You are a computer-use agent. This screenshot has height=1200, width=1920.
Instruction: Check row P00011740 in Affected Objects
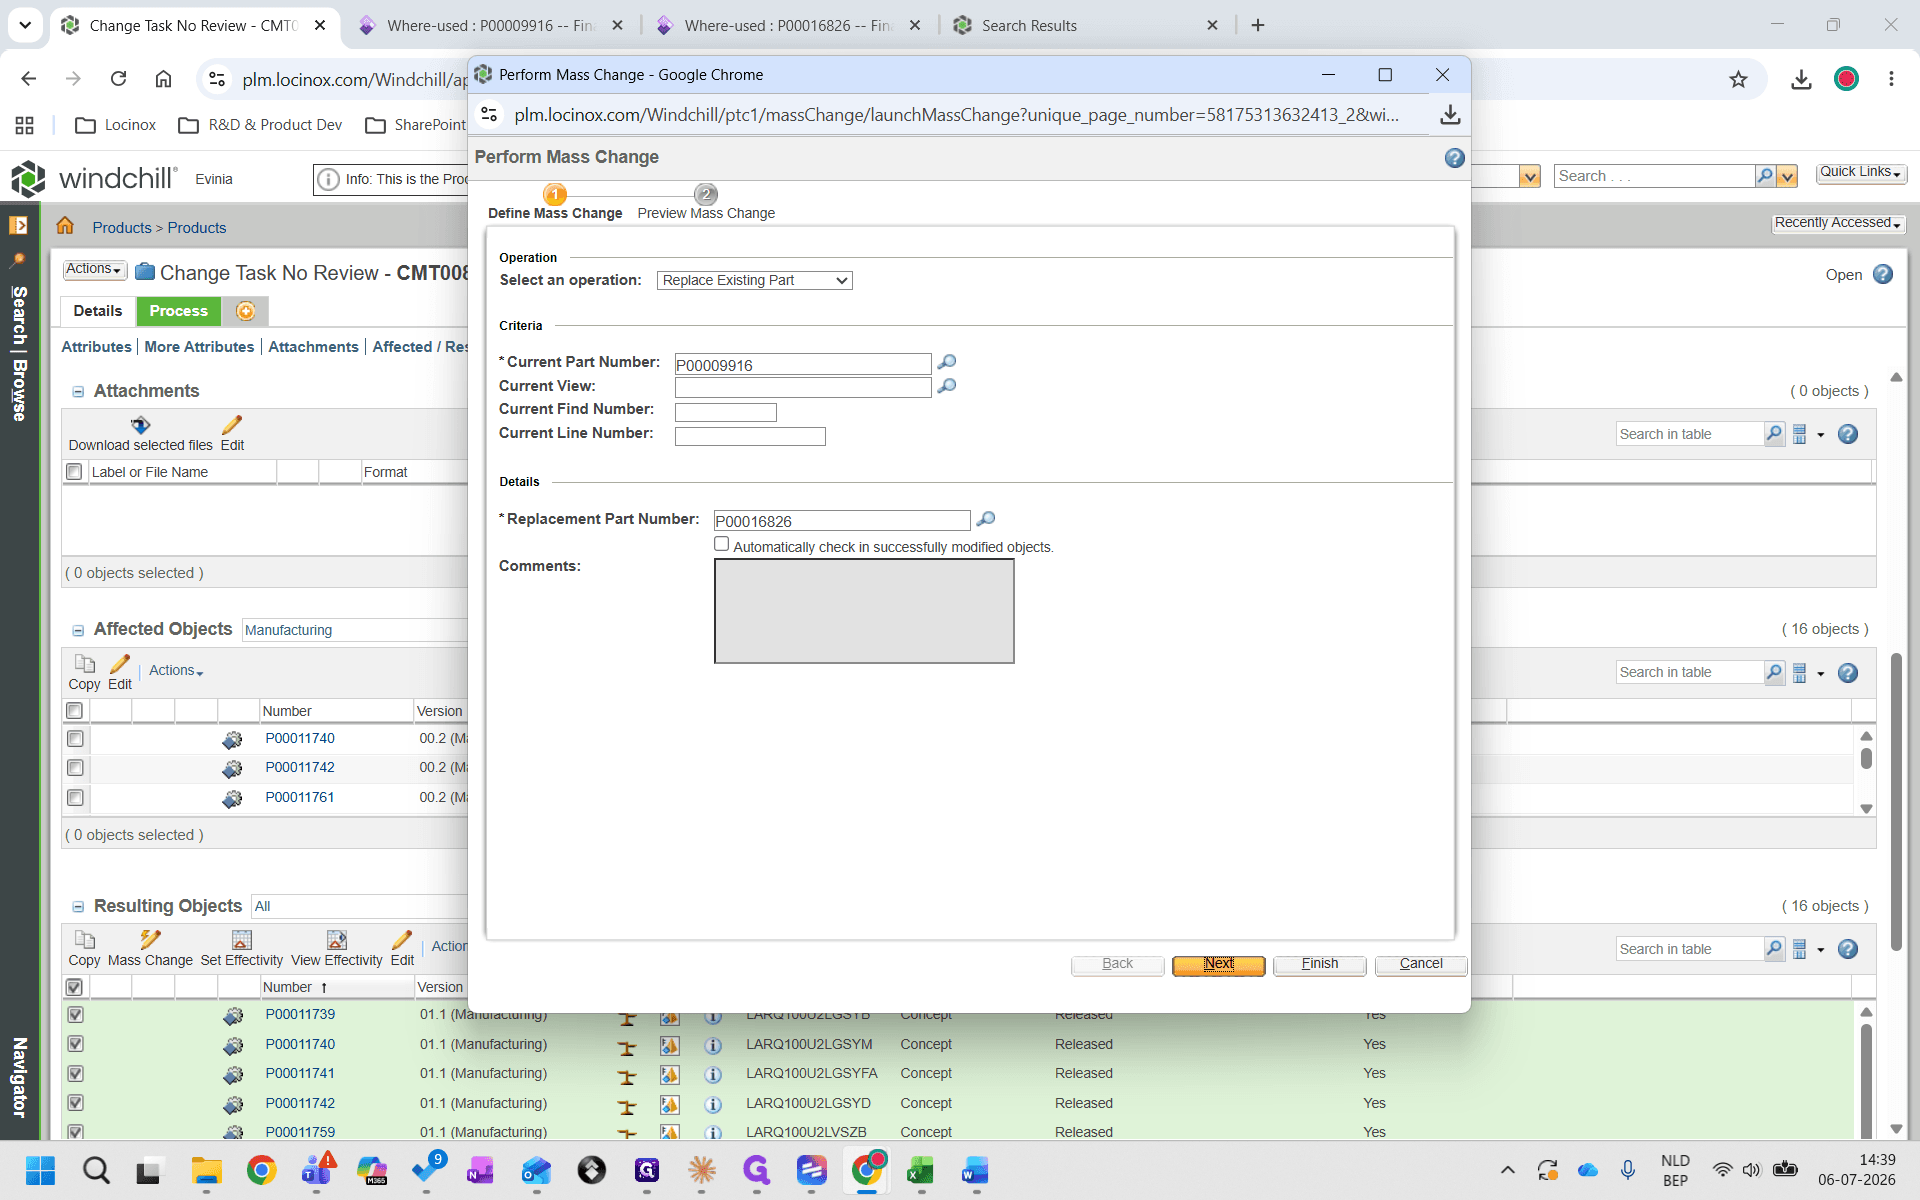click(x=75, y=738)
